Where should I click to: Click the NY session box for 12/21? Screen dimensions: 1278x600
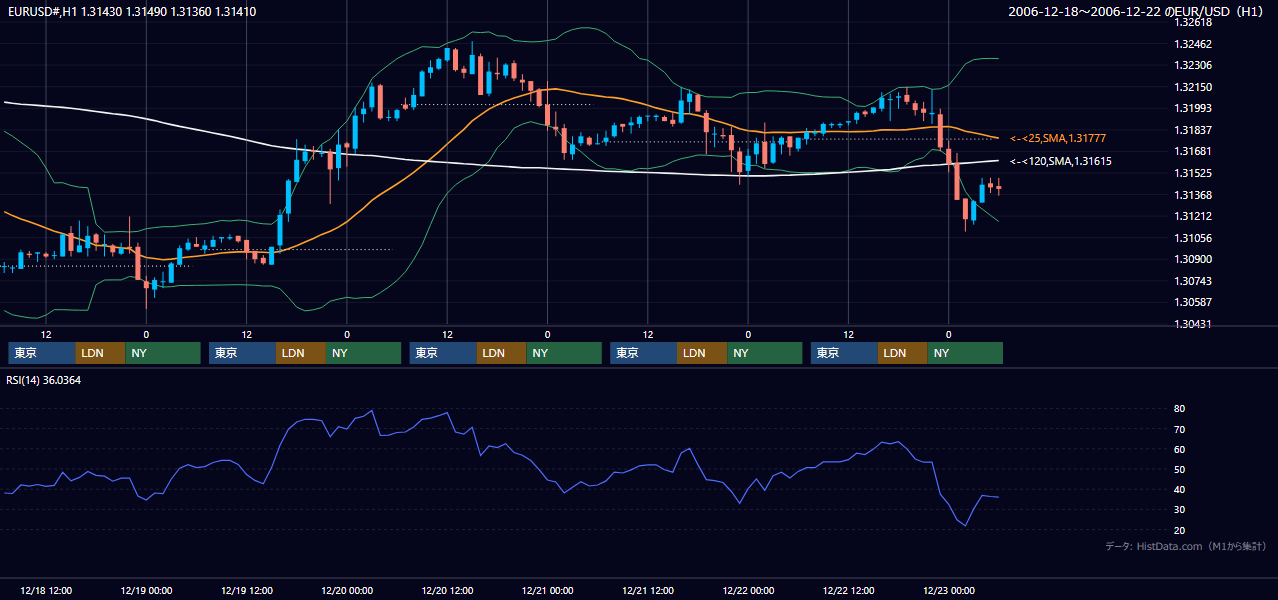click(766, 353)
